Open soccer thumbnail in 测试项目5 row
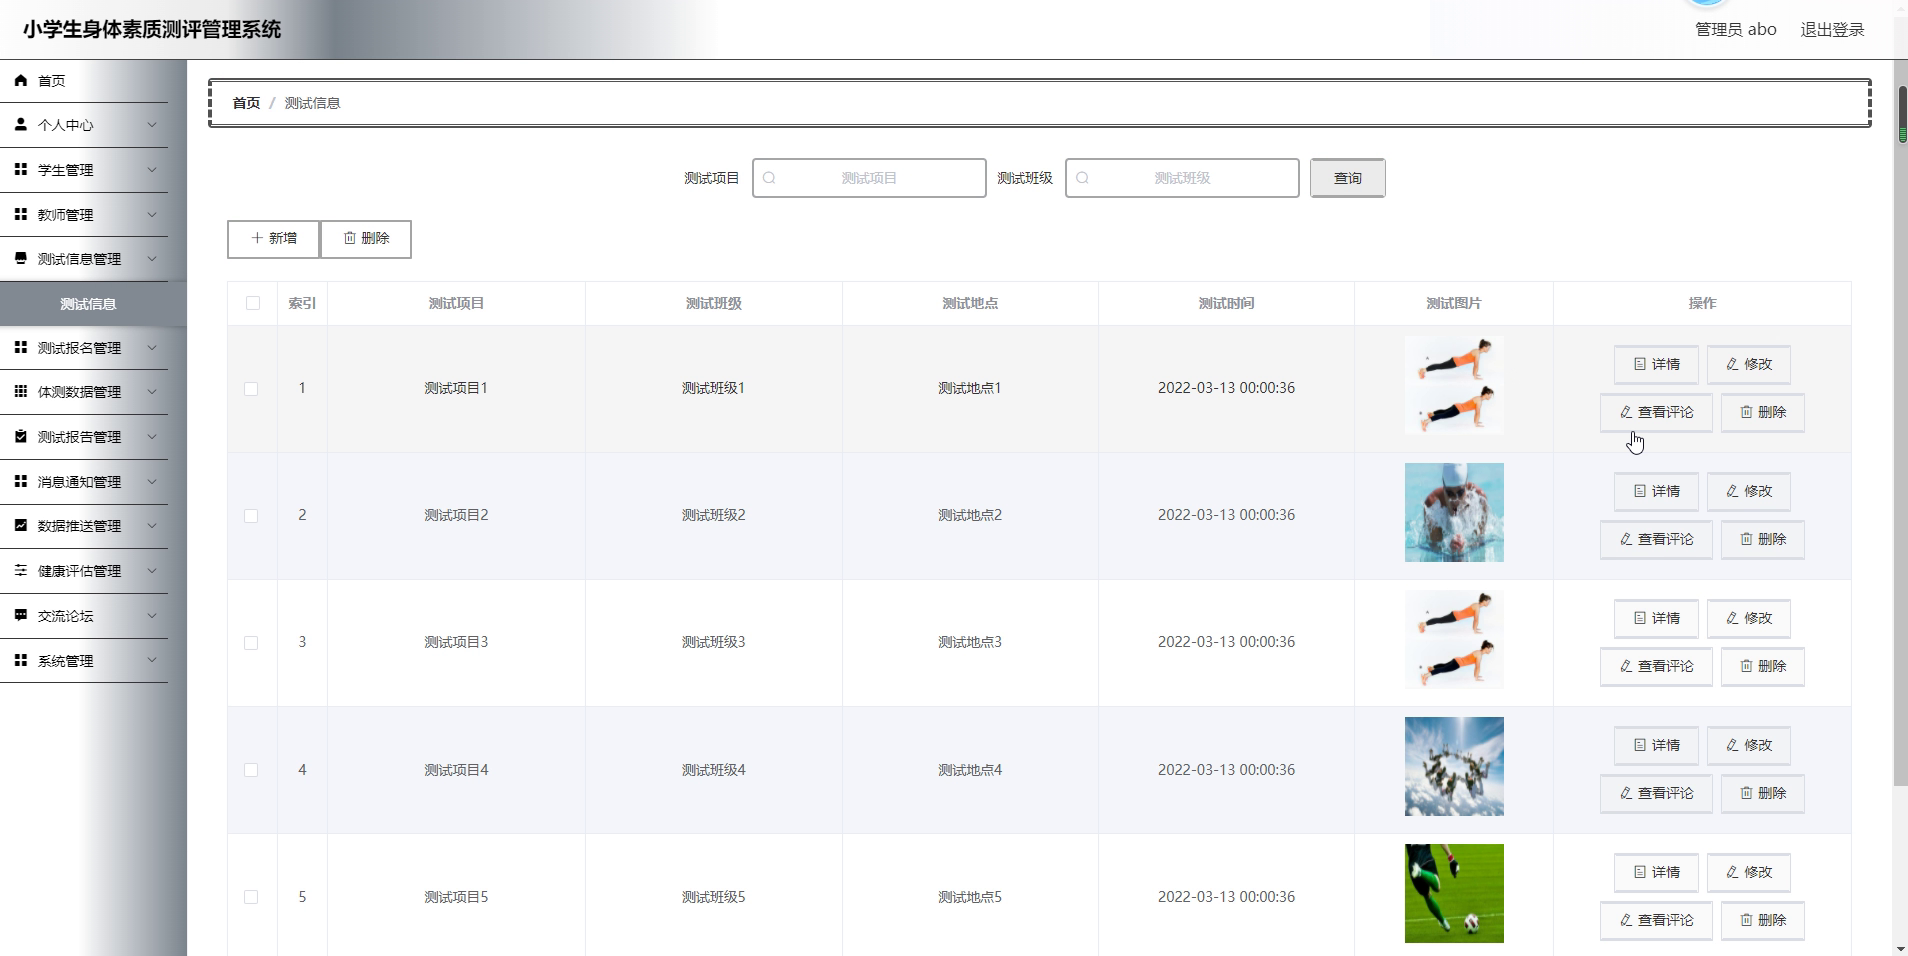The height and width of the screenshot is (956, 1908). click(1454, 893)
